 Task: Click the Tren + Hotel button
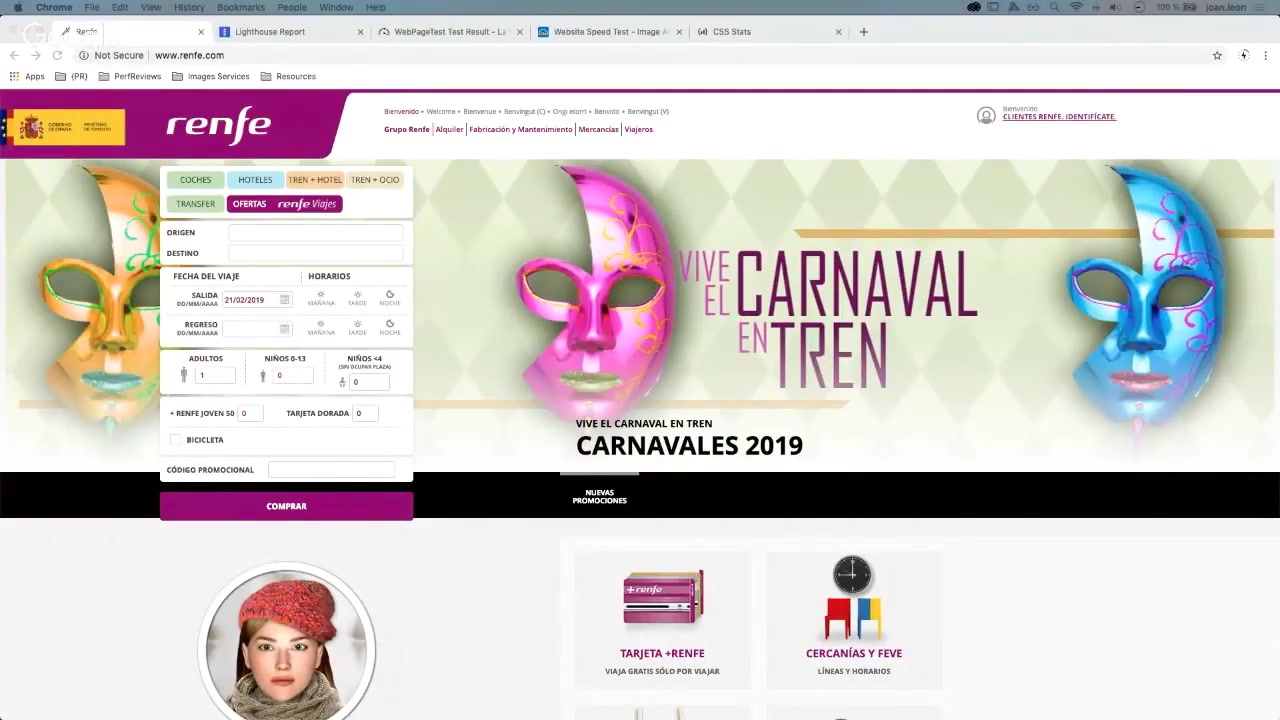(x=315, y=180)
